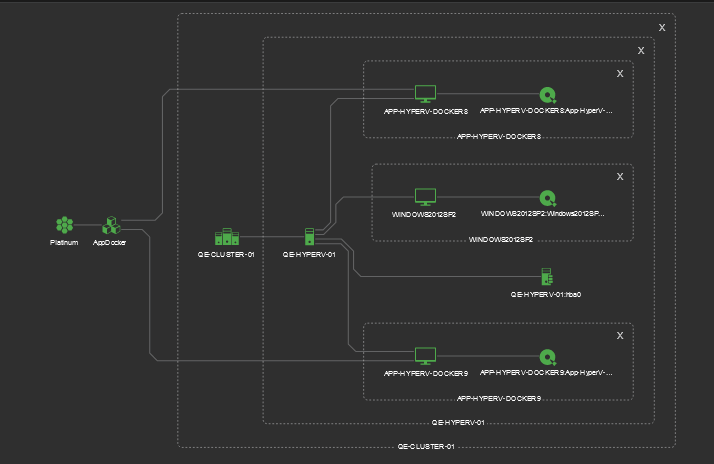Click the APP-HYPERV-DOCKER9 label under monitor icon
This screenshot has width=714, height=464.
point(426,373)
